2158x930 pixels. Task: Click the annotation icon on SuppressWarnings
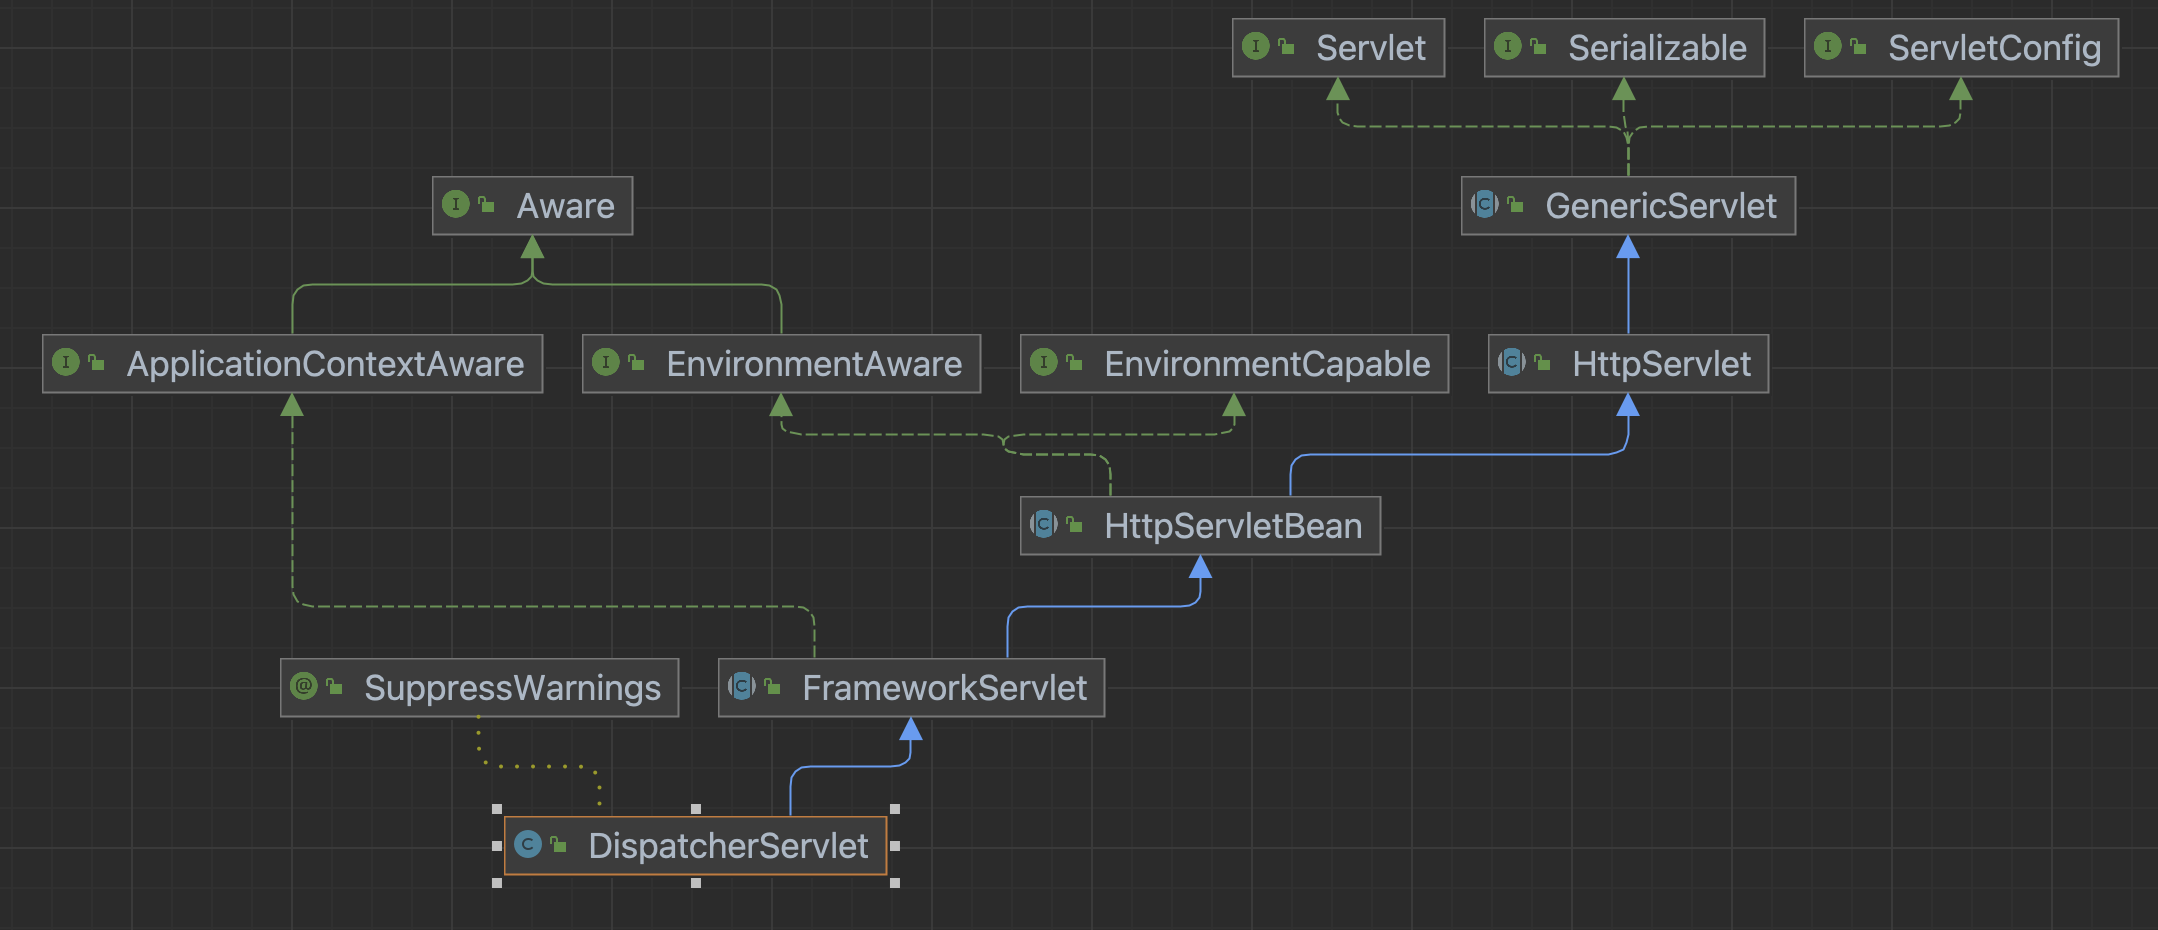303,686
